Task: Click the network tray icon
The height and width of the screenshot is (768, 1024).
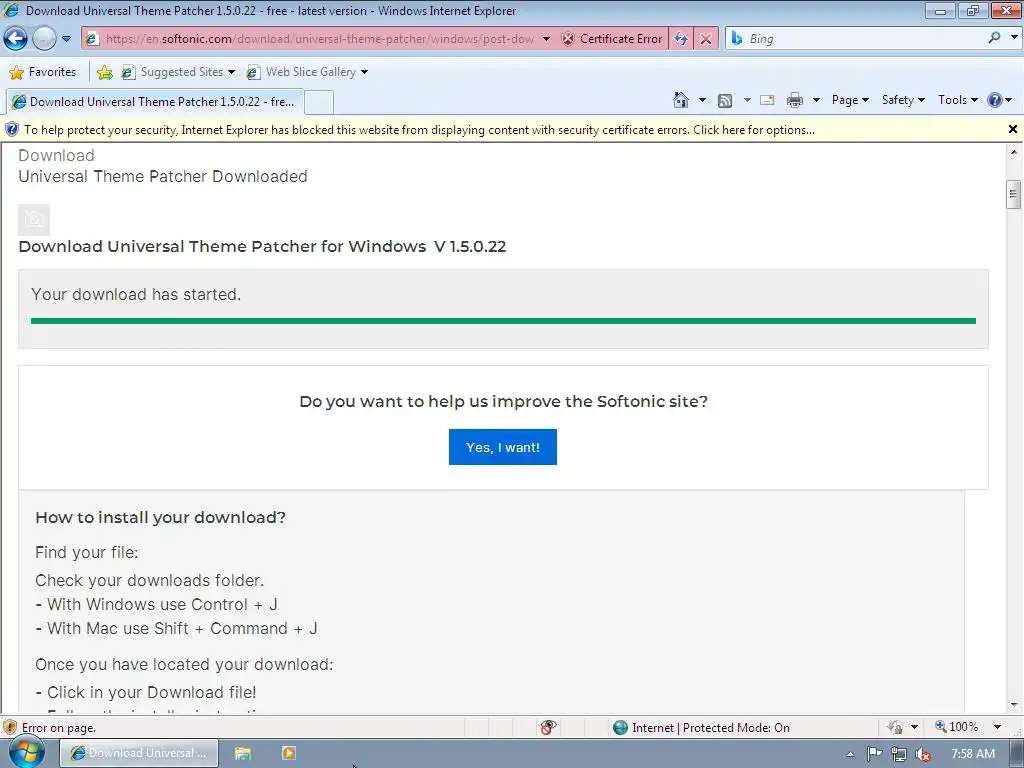Action: (x=899, y=754)
